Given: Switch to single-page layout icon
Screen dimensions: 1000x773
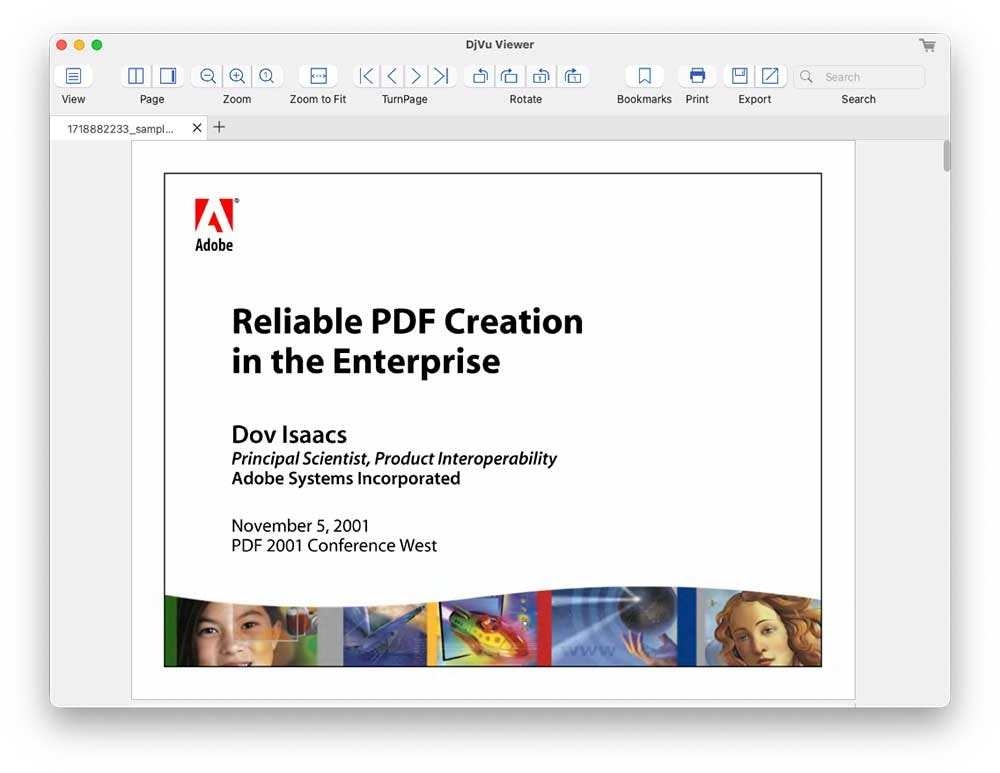Looking at the screenshot, I should pos(168,77).
